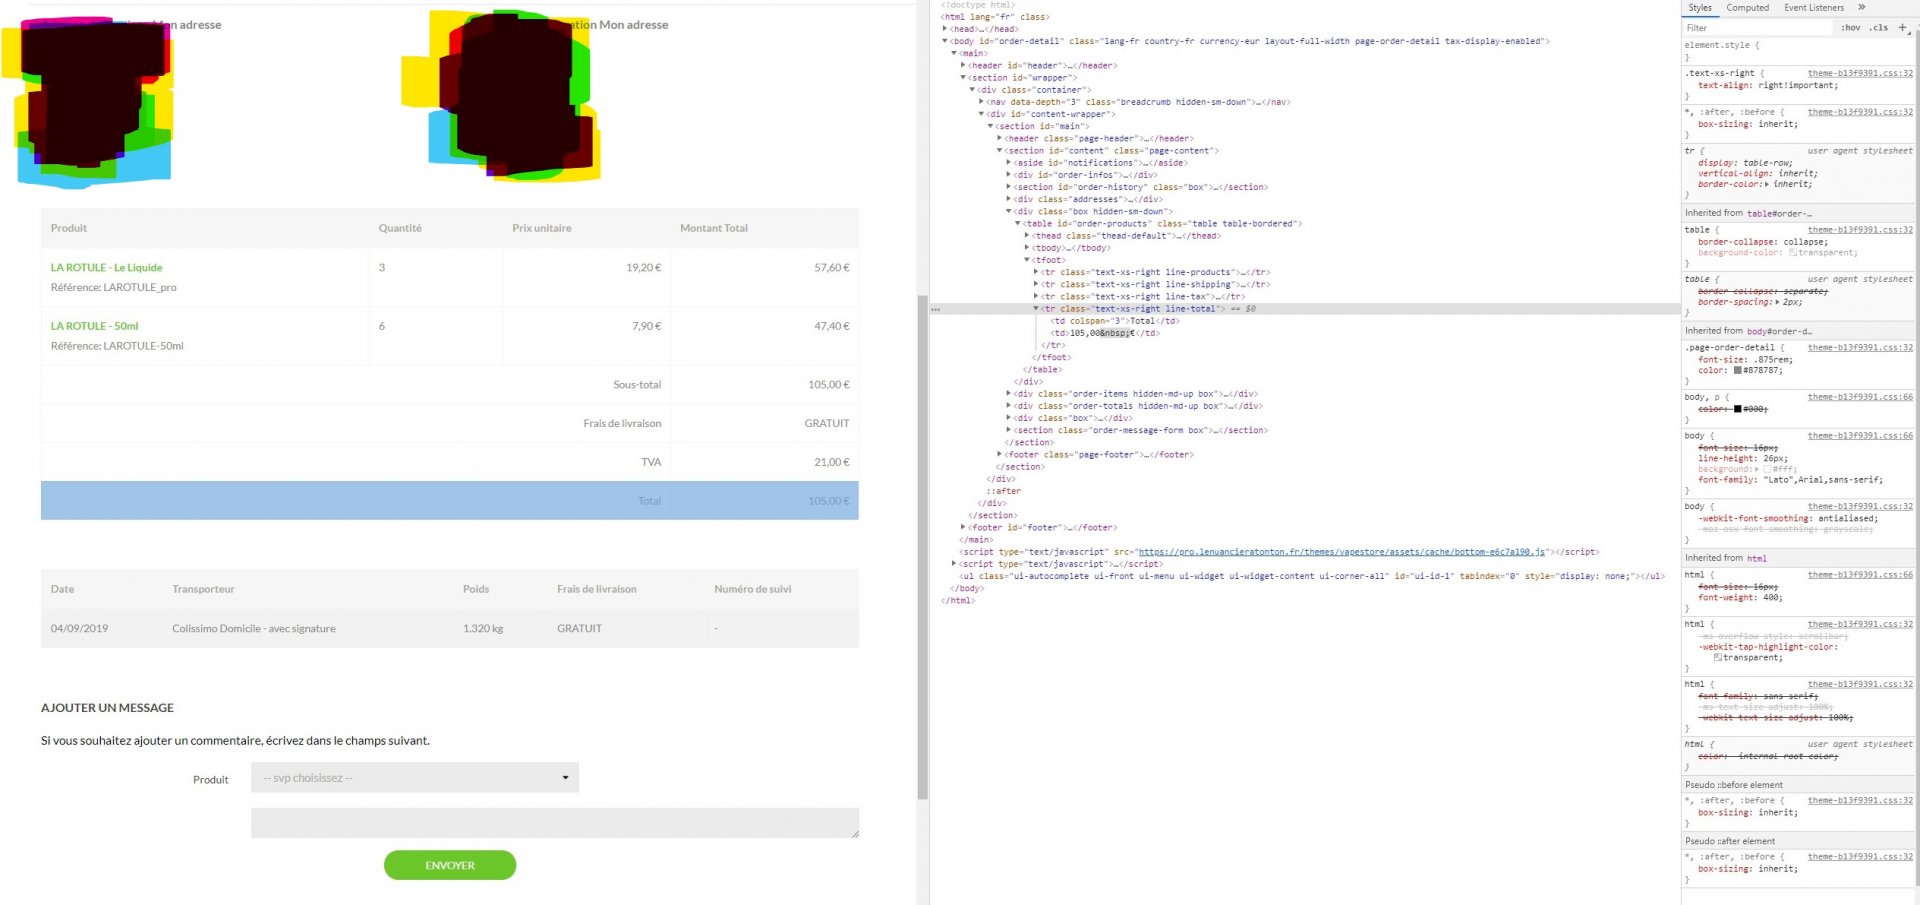Click the #000 color swatch in body, p rule
The image size is (1920, 905).
point(1738,409)
